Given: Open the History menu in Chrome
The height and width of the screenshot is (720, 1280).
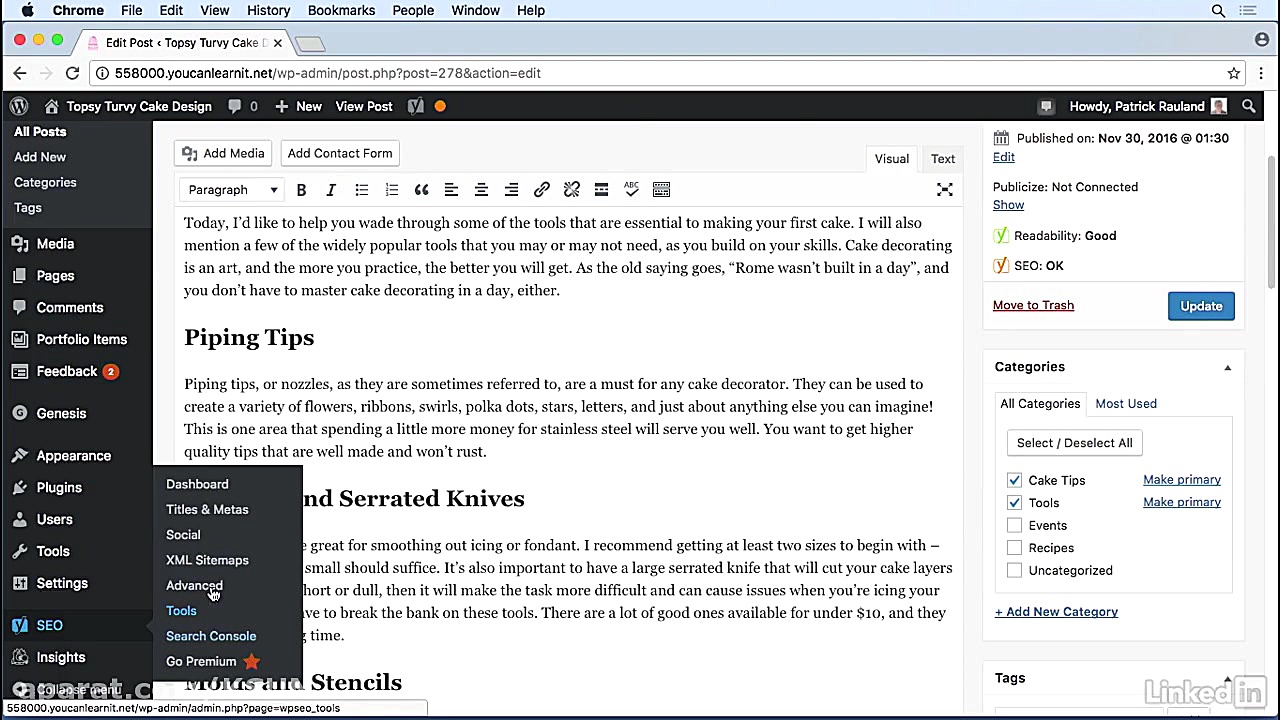Looking at the screenshot, I should (268, 10).
